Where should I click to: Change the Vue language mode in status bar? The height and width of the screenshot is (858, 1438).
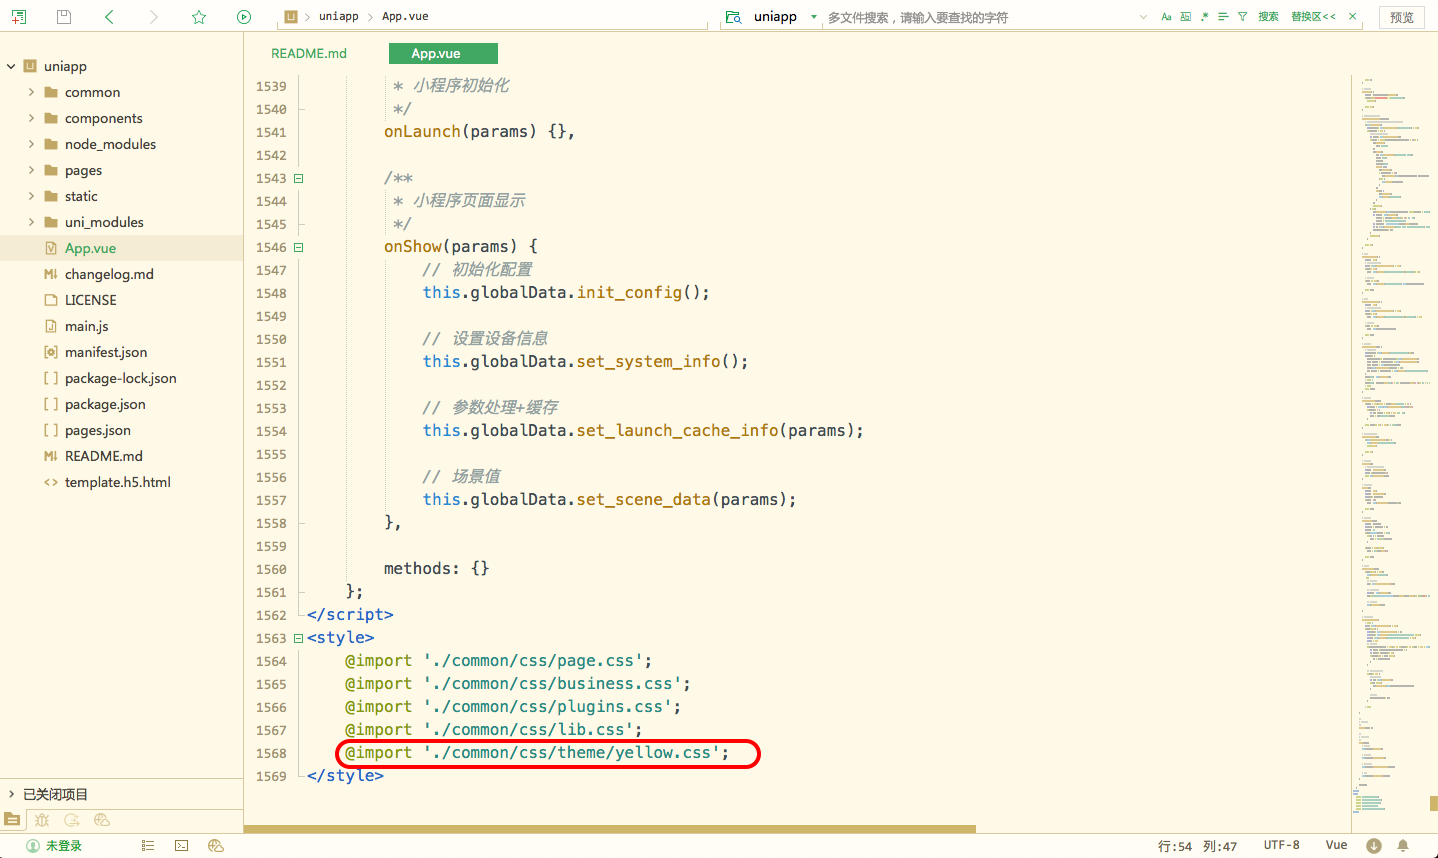point(1336,845)
